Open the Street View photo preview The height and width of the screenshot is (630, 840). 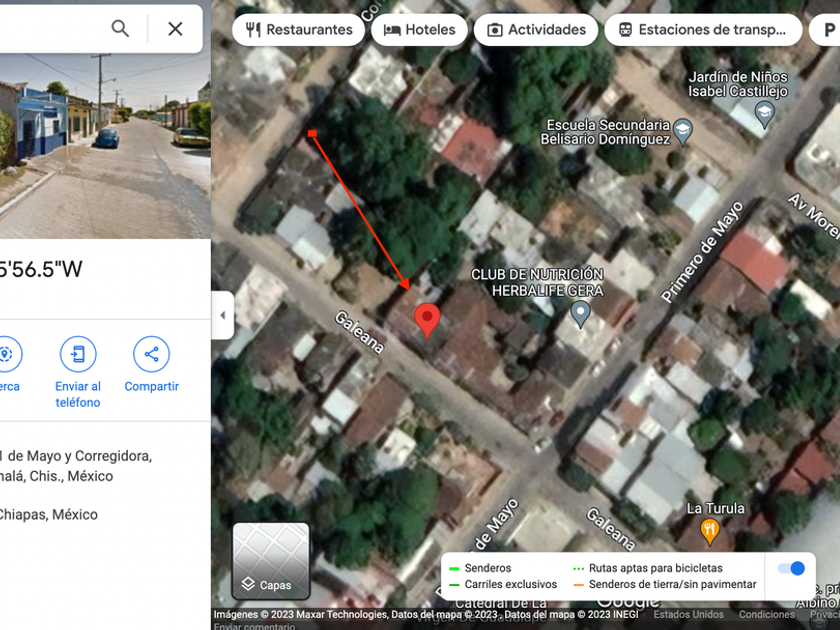coord(105,146)
